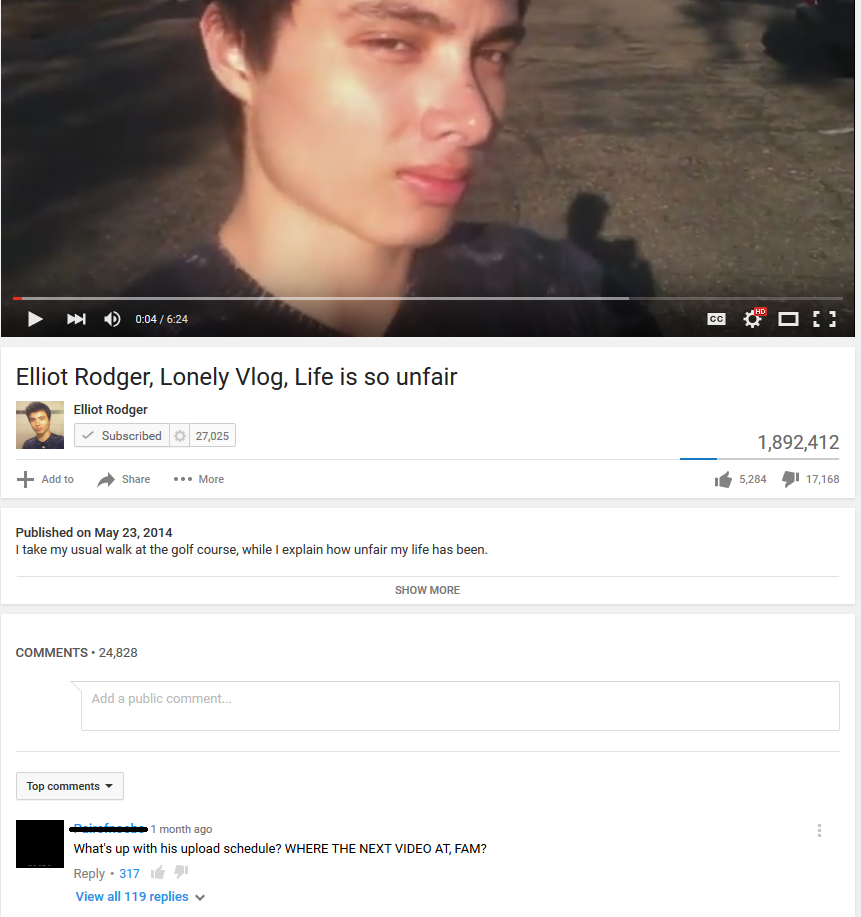The width and height of the screenshot is (861, 917).
Task: Skip to the next video
Action: pos(76,319)
